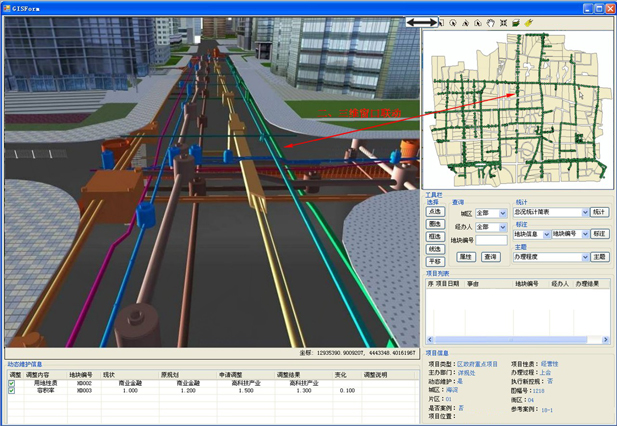Select the pan hand tool
Viewport: 617px width, 426px height.
tap(490, 22)
